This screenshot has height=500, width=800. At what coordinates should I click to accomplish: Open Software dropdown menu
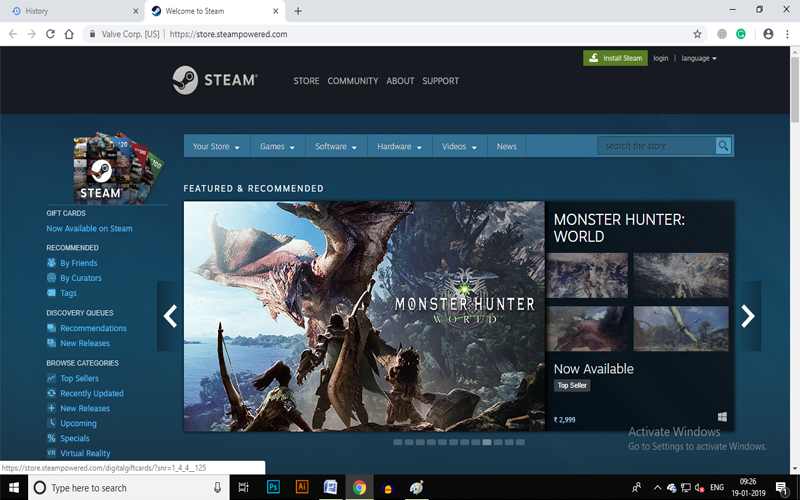pos(336,146)
